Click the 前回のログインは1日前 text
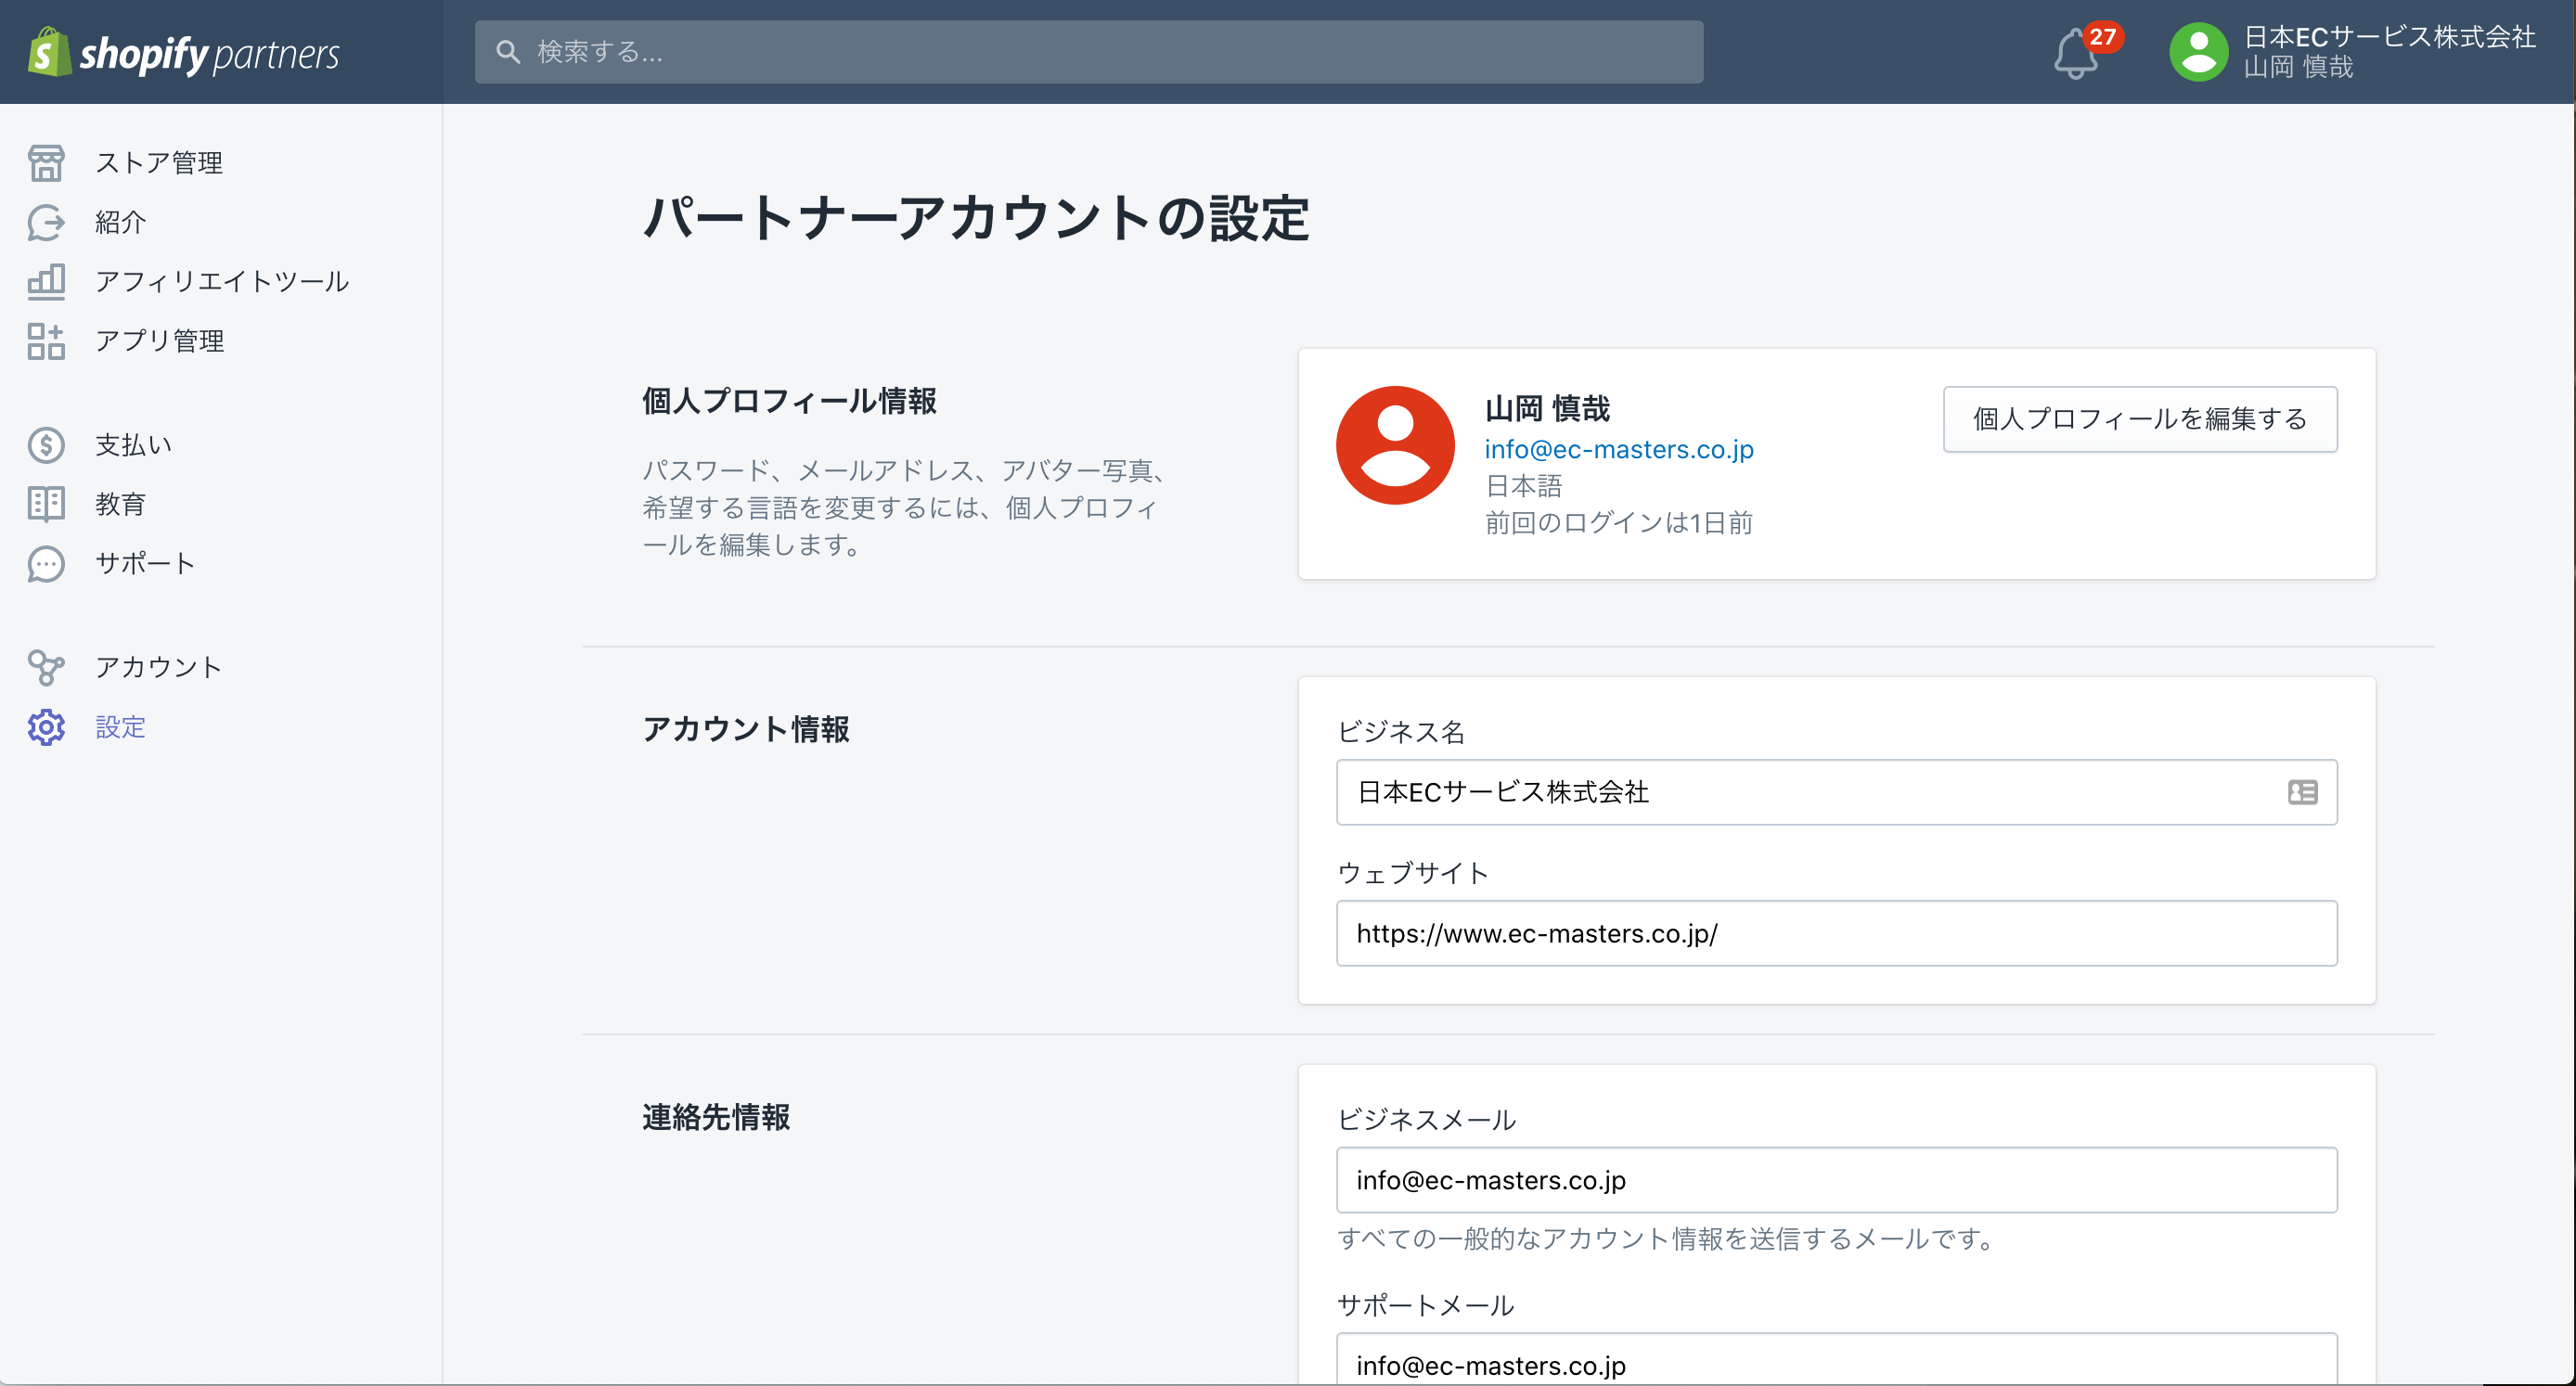Image resolution: width=2576 pixels, height=1386 pixels. (1619, 523)
